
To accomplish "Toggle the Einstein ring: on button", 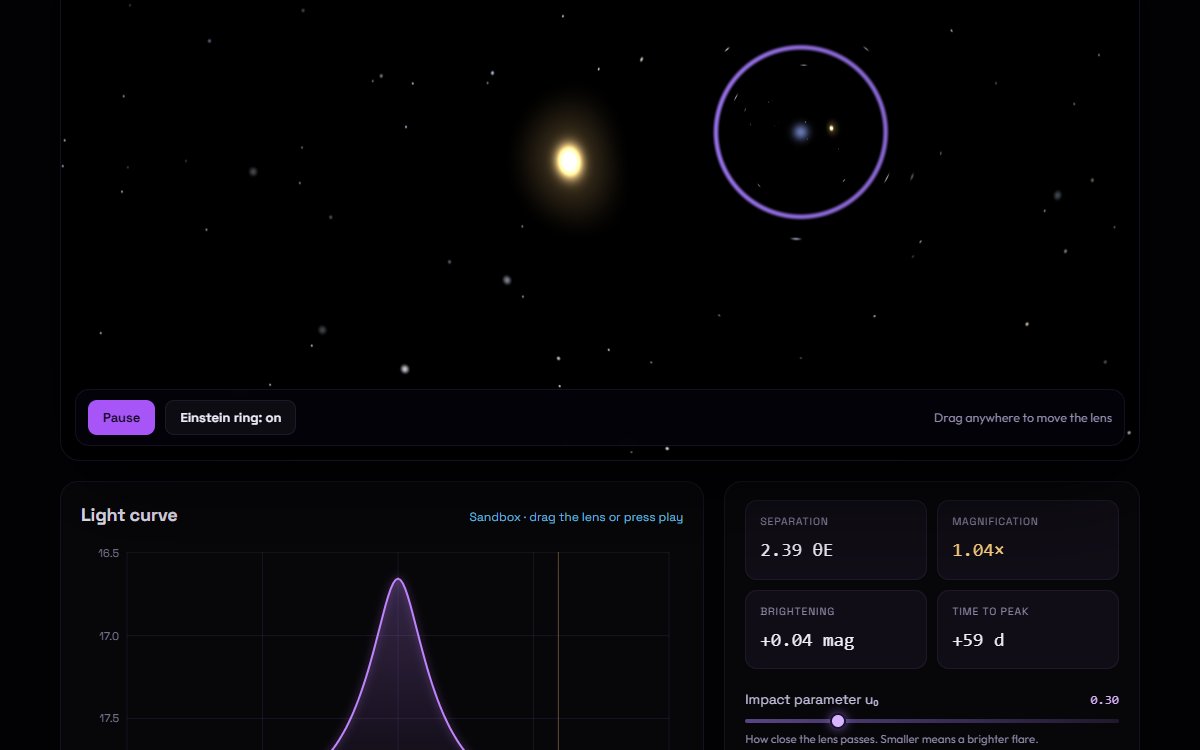I will (230, 418).
